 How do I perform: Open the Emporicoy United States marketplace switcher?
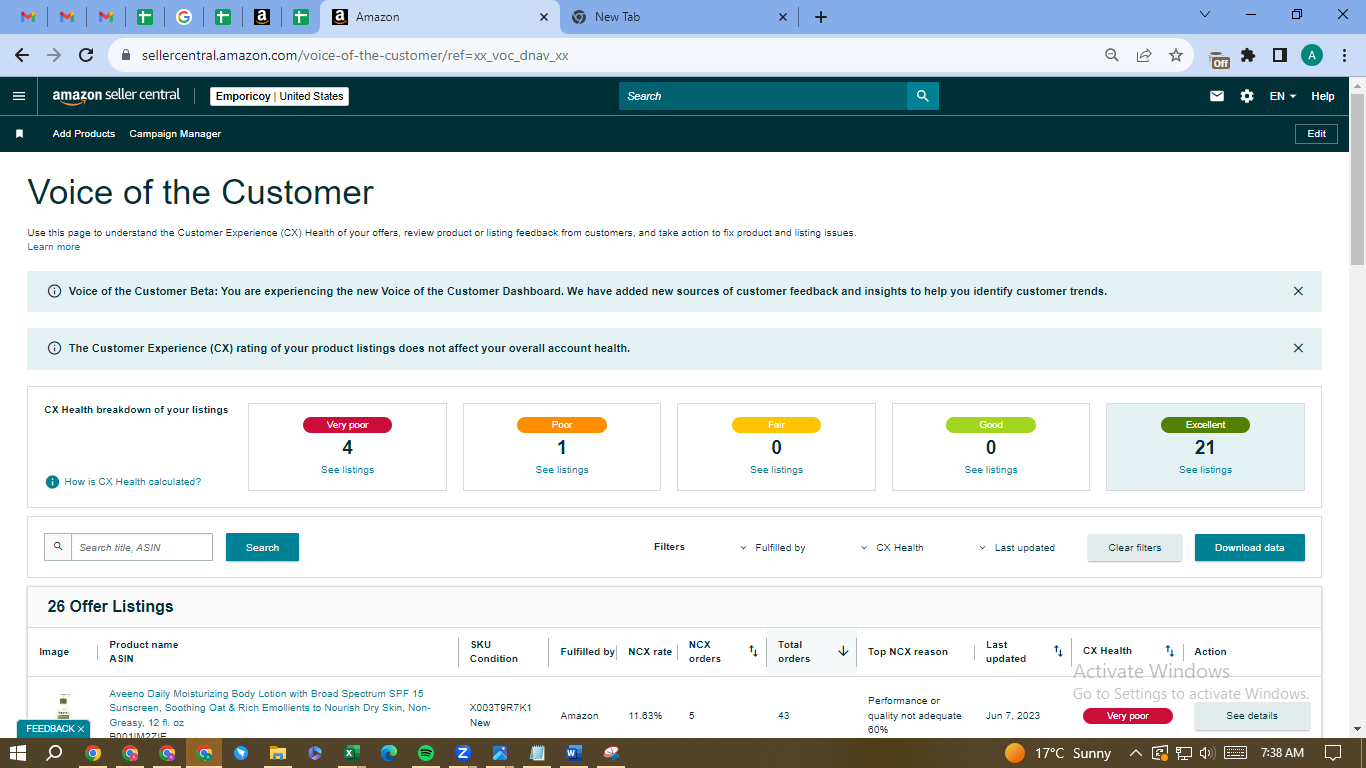click(280, 96)
